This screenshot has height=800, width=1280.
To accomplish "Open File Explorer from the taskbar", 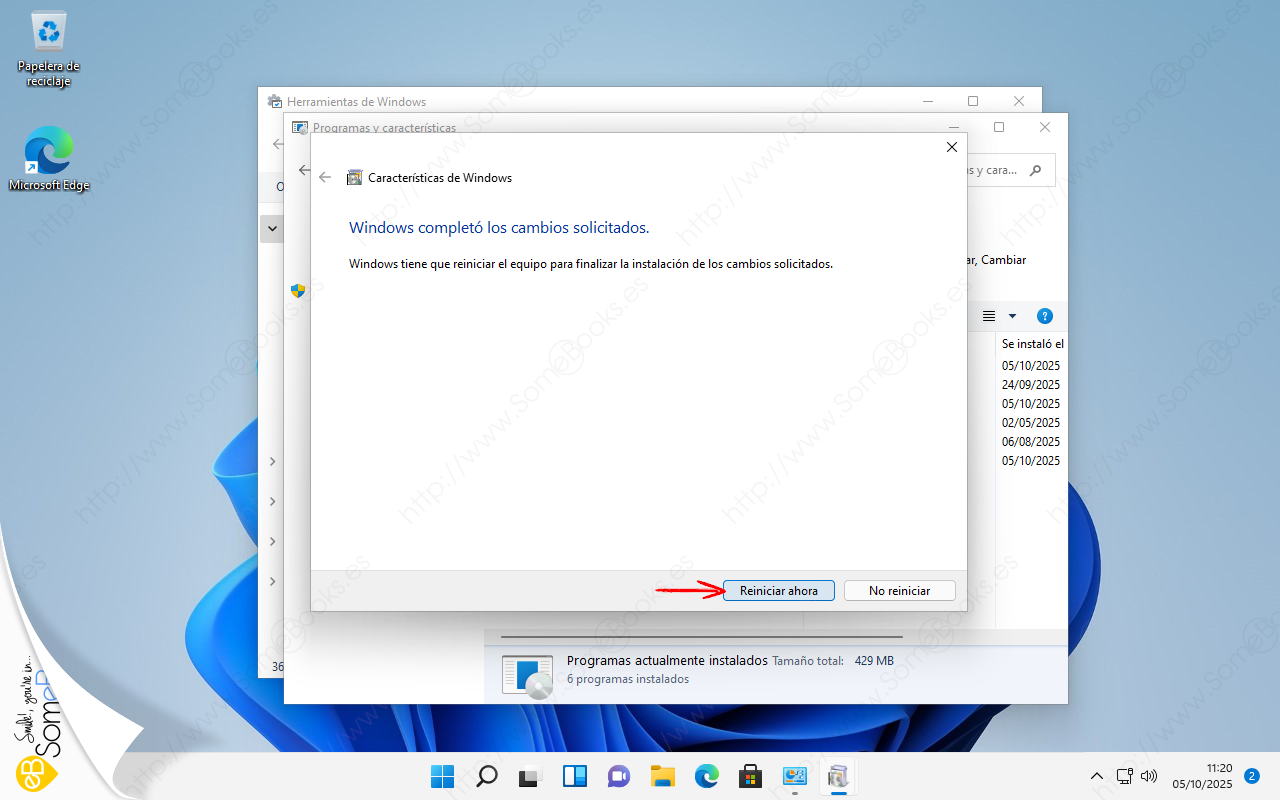I will [x=663, y=777].
